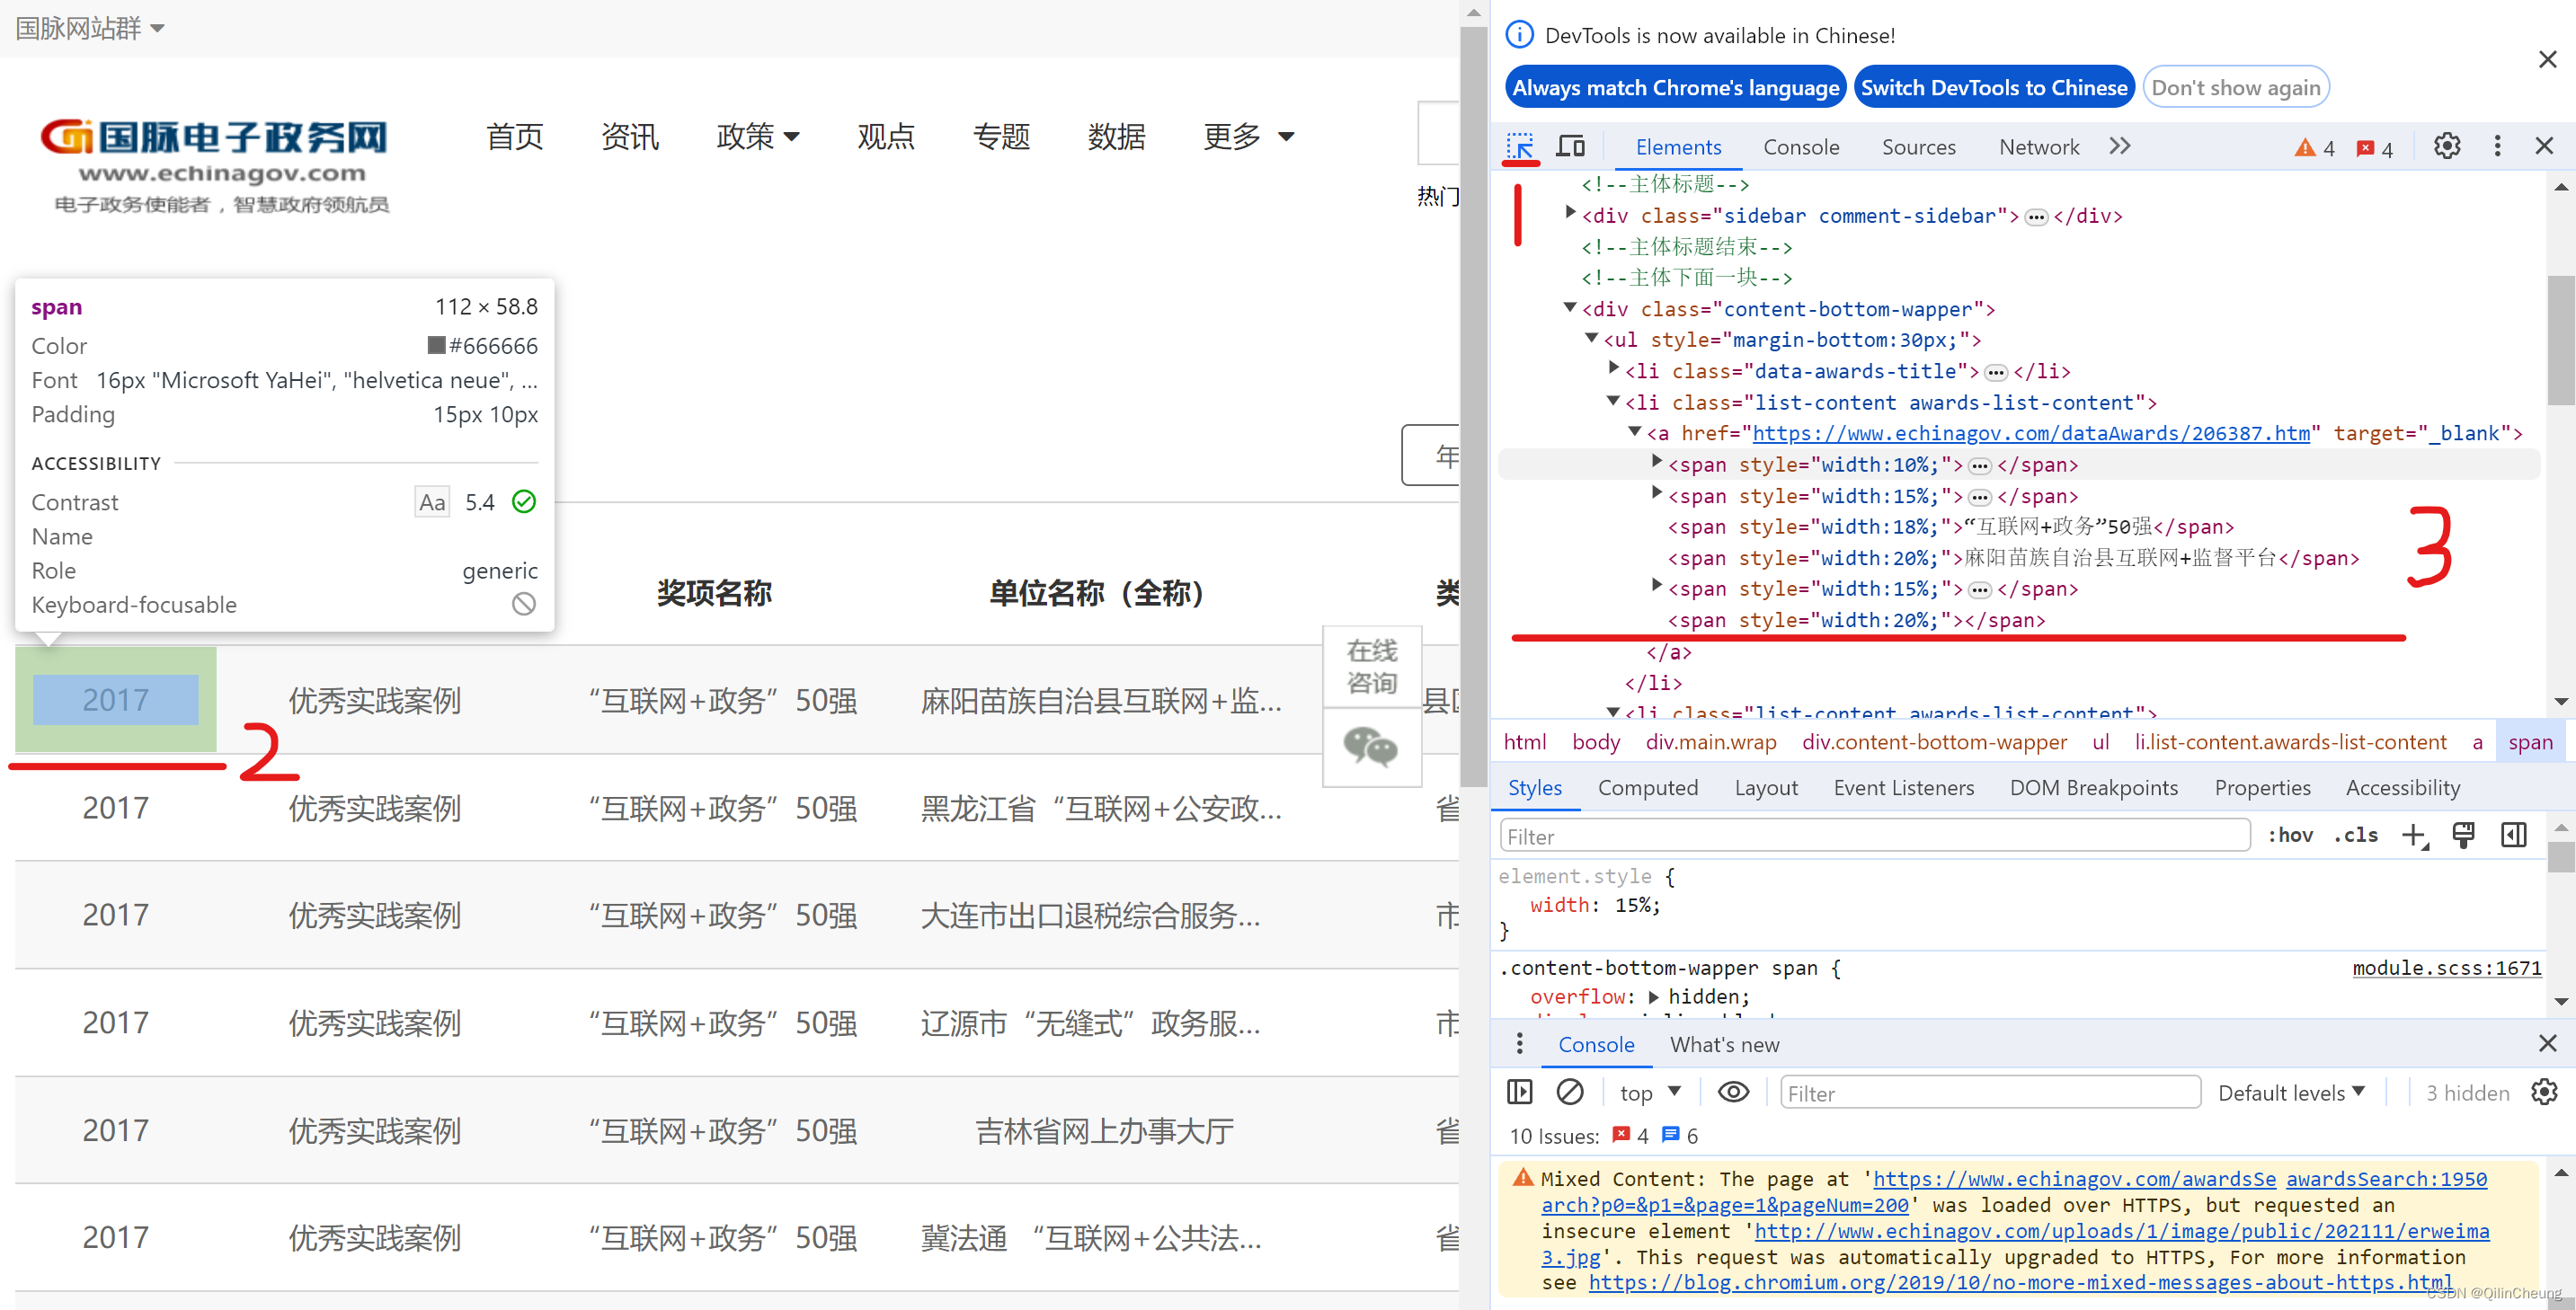Open the 更多 nav dropdown
The height and width of the screenshot is (1310, 2576).
[x=1248, y=136]
